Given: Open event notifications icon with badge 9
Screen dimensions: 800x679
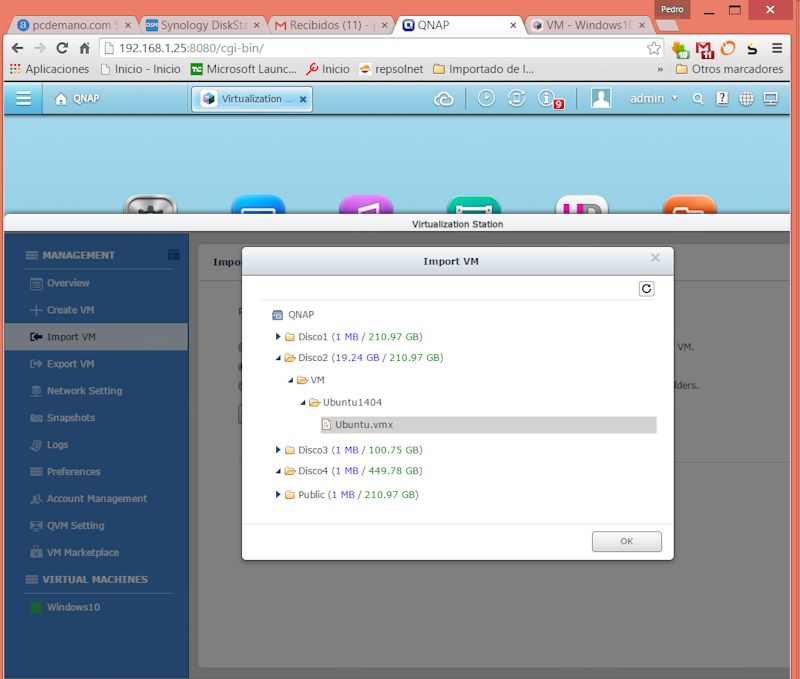Looking at the screenshot, I should click(x=550, y=98).
